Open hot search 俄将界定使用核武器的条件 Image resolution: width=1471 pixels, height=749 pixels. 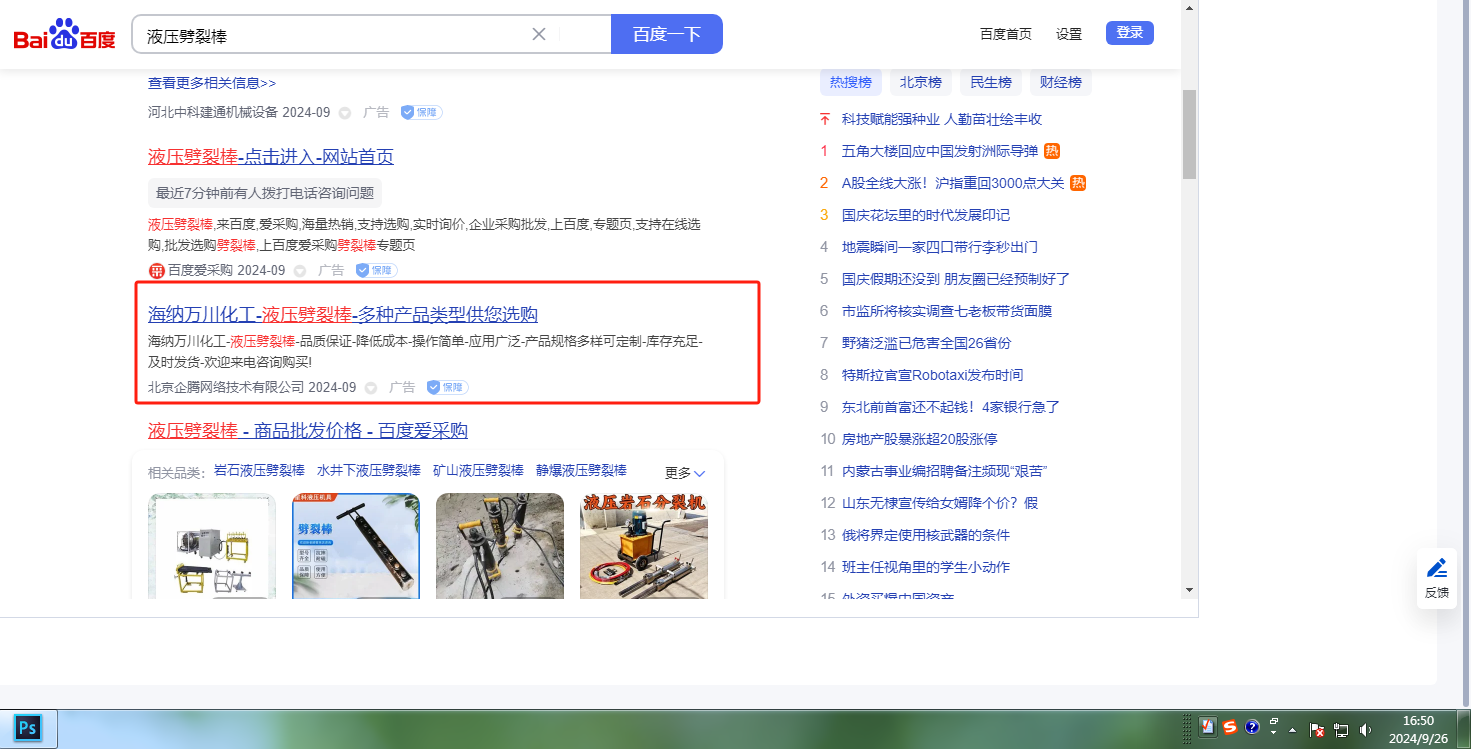[926, 535]
